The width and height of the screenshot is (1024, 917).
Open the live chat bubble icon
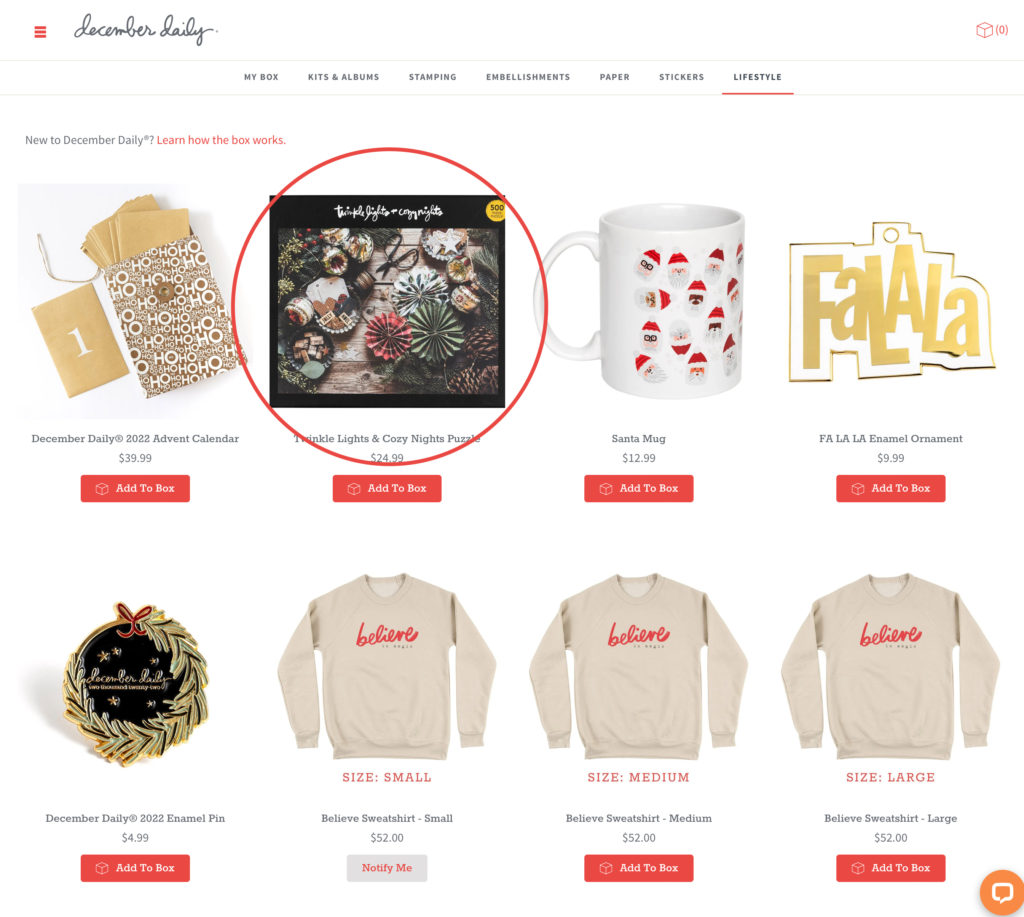(x=1002, y=892)
